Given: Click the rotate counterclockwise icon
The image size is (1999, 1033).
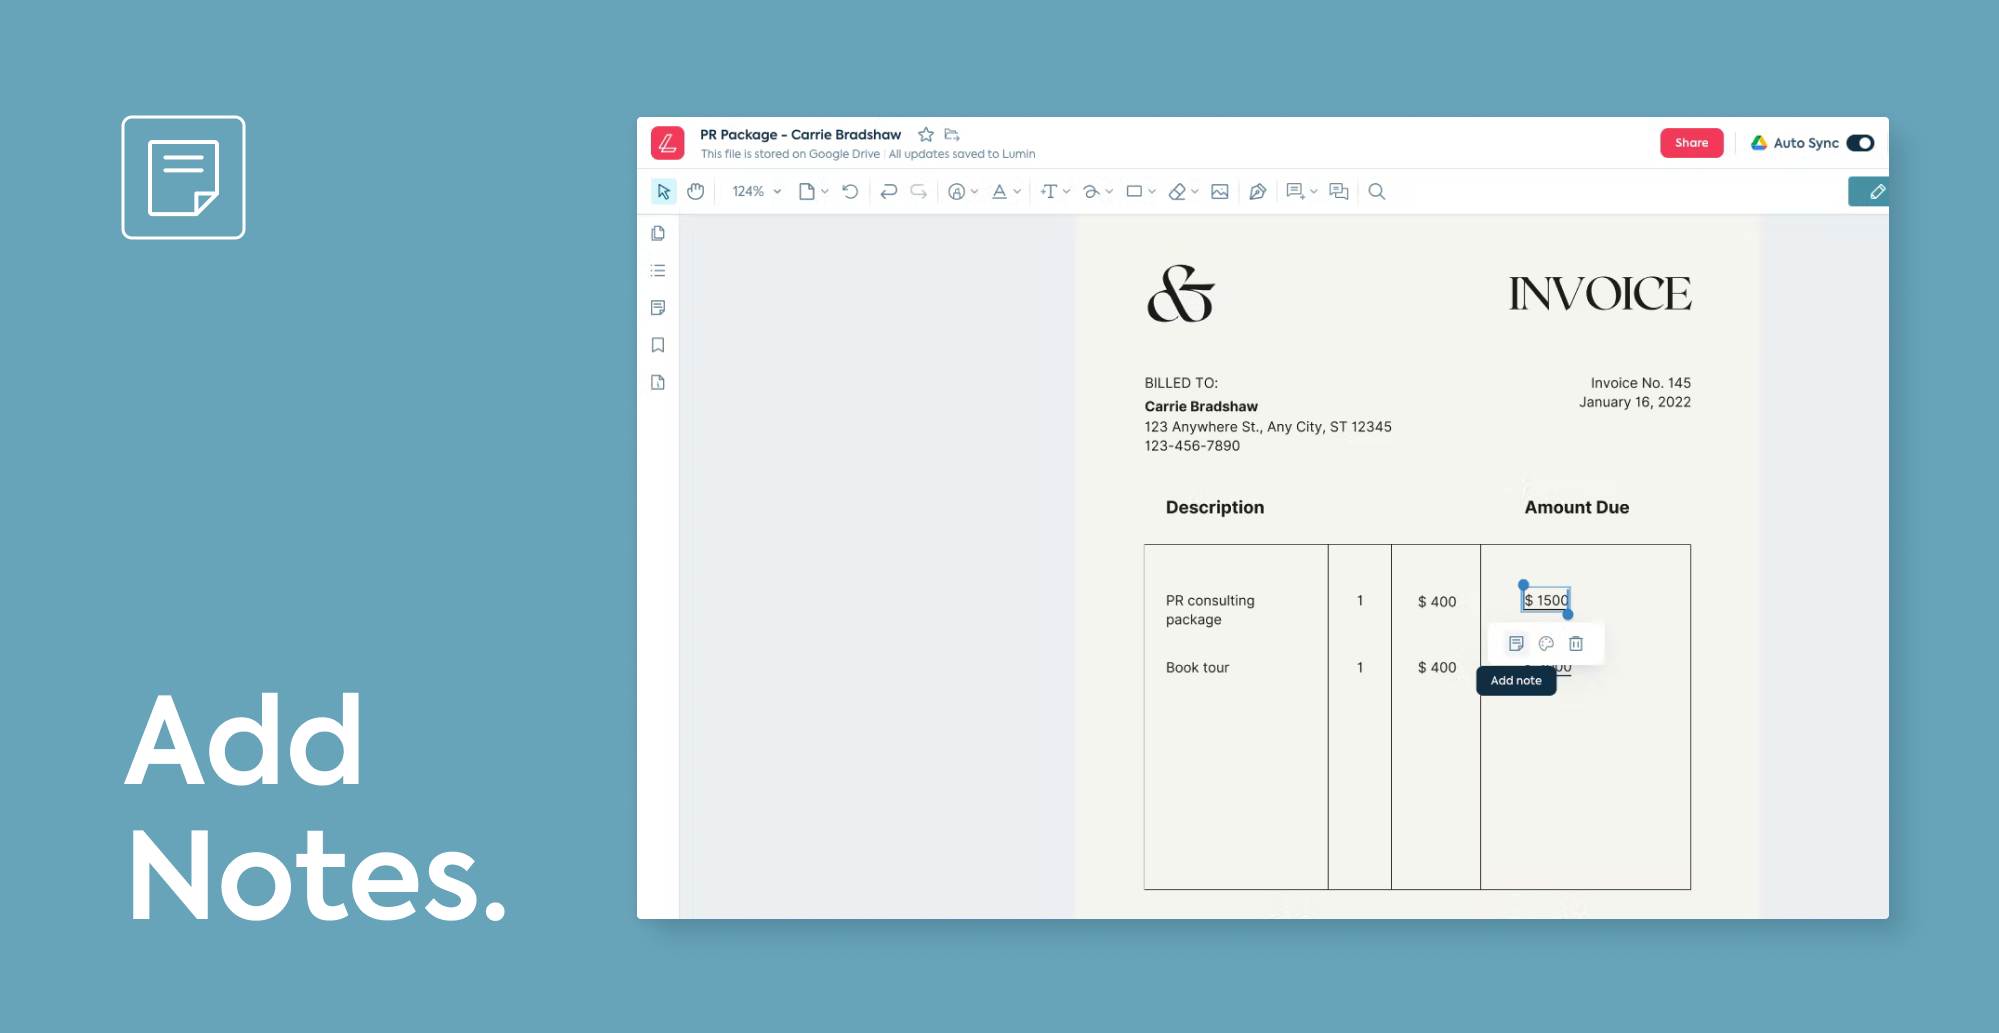Looking at the screenshot, I should [x=850, y=191].
